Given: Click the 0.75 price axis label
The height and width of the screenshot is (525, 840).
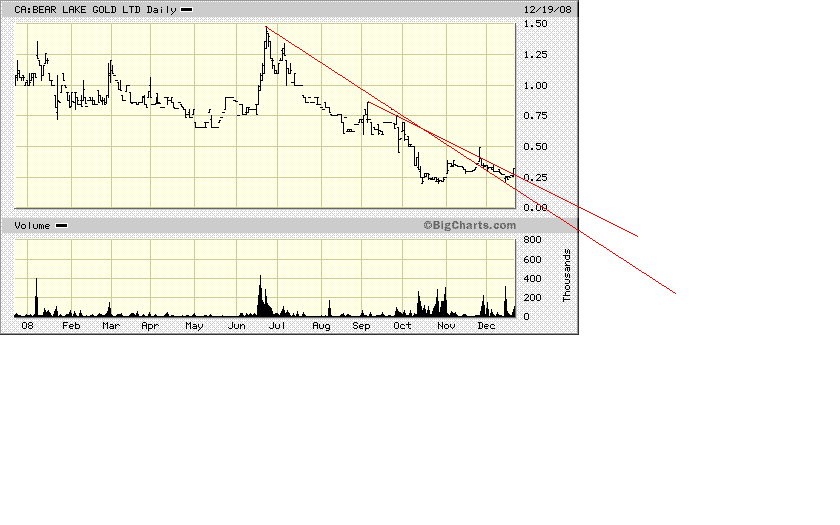Looking at the screenshot, I should 535,116.
